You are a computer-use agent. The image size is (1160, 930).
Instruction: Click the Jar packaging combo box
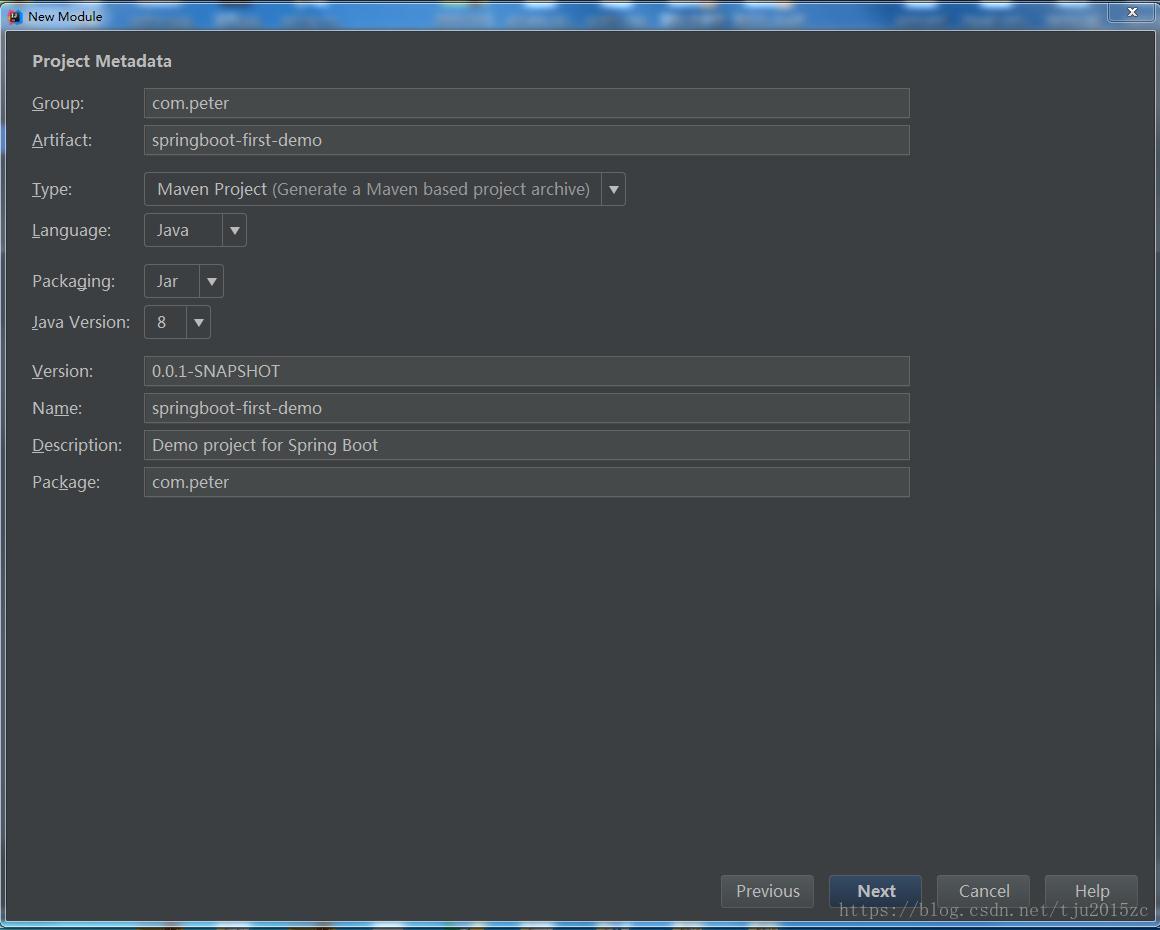point(183,281)
